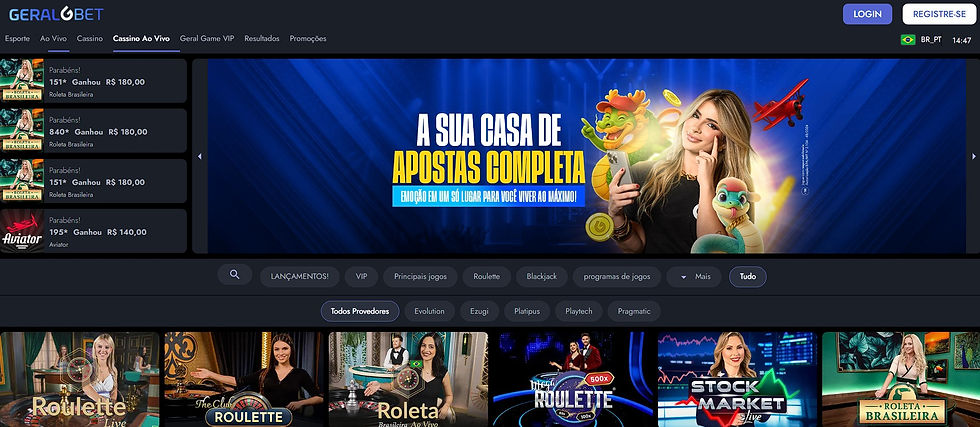Select Roulette category filter
The width and height of the screenshot is (980, 427).
pyautogui.click(x=487, y=276)
